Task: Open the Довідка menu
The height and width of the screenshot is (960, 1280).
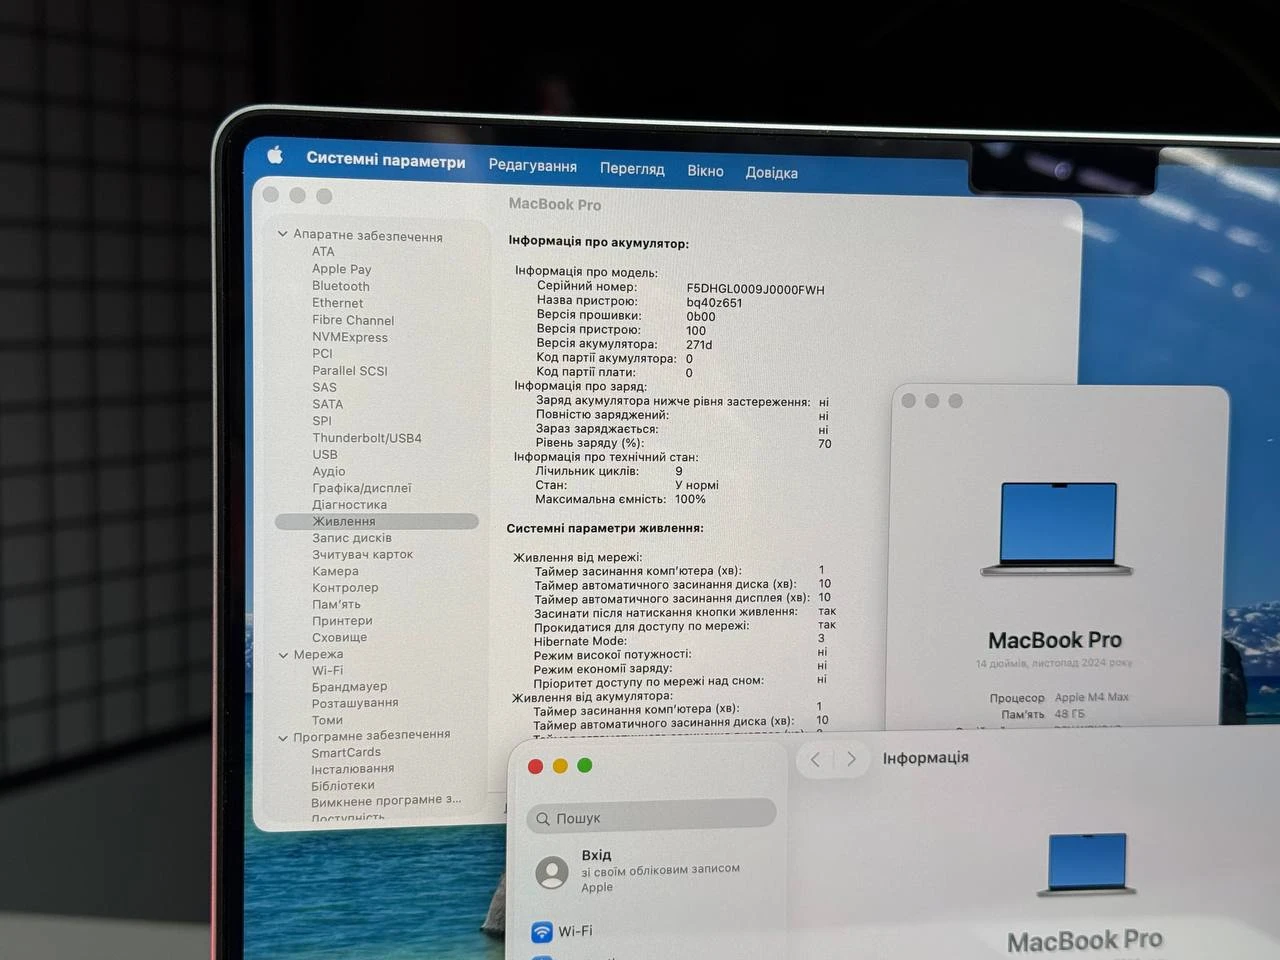Action: click(771, 172)
